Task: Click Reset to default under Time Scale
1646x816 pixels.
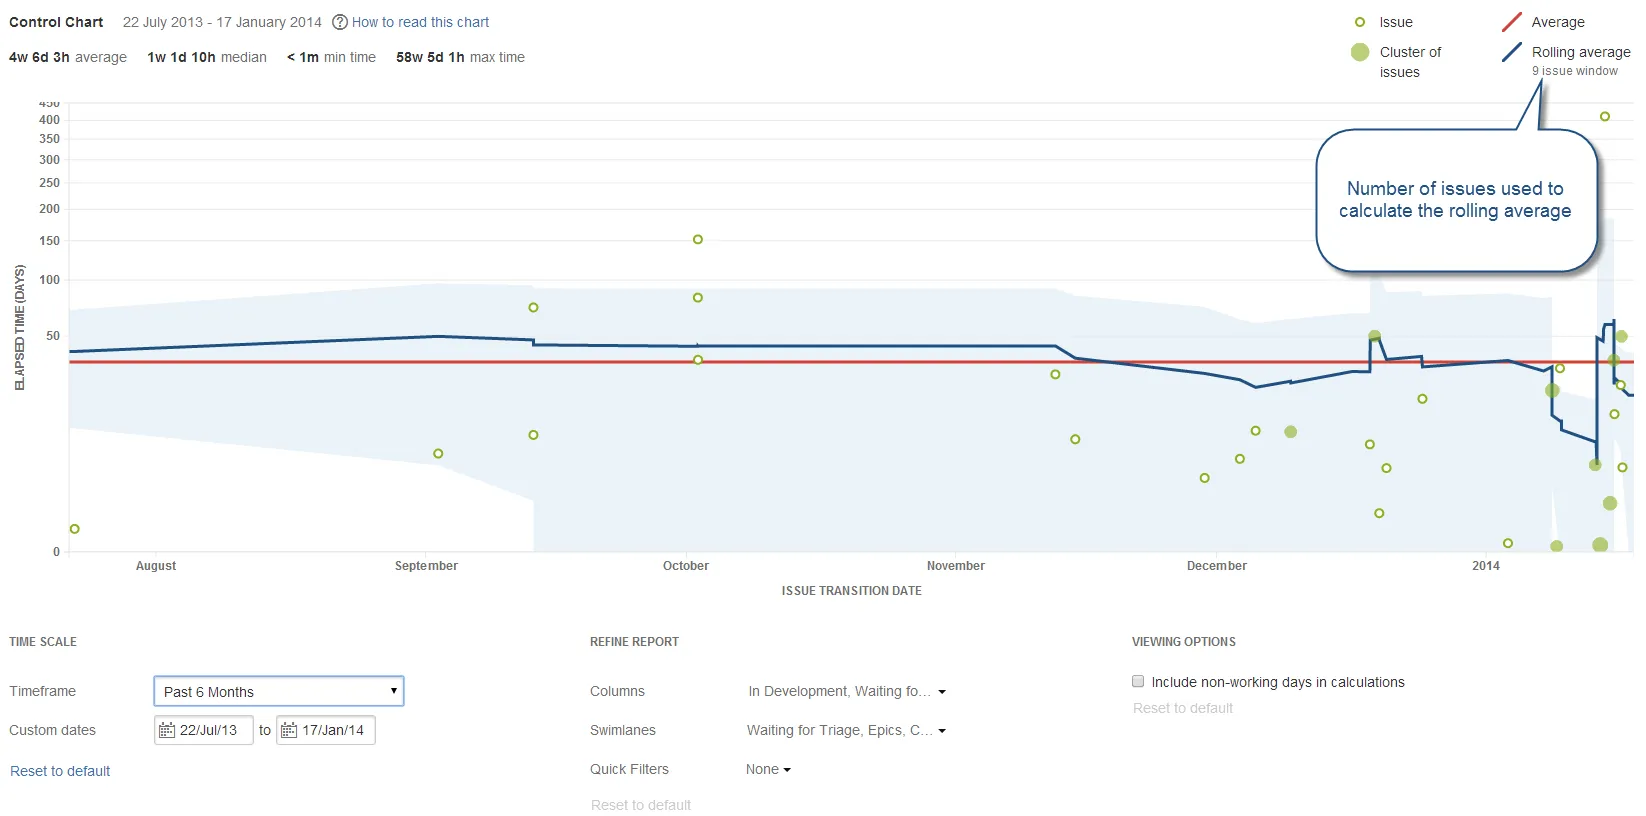Action: pos(60,771)
